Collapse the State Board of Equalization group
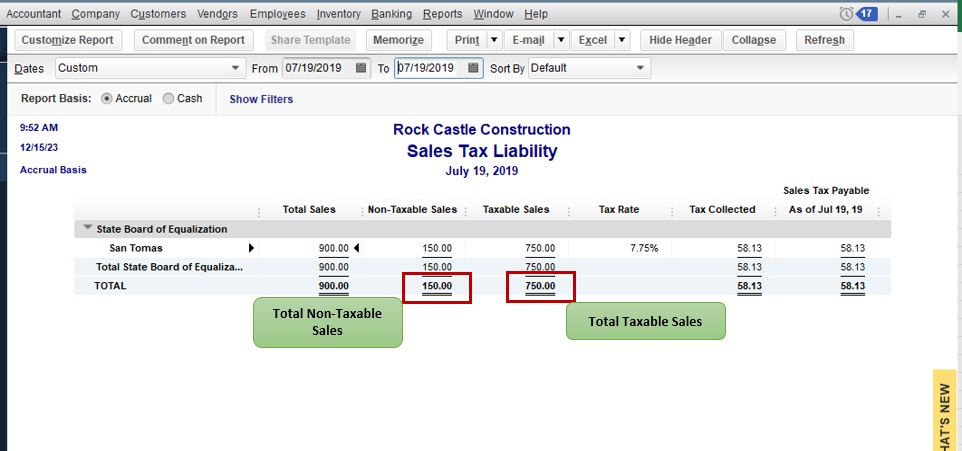The image size is (962, 451). [x=88, y=228]
